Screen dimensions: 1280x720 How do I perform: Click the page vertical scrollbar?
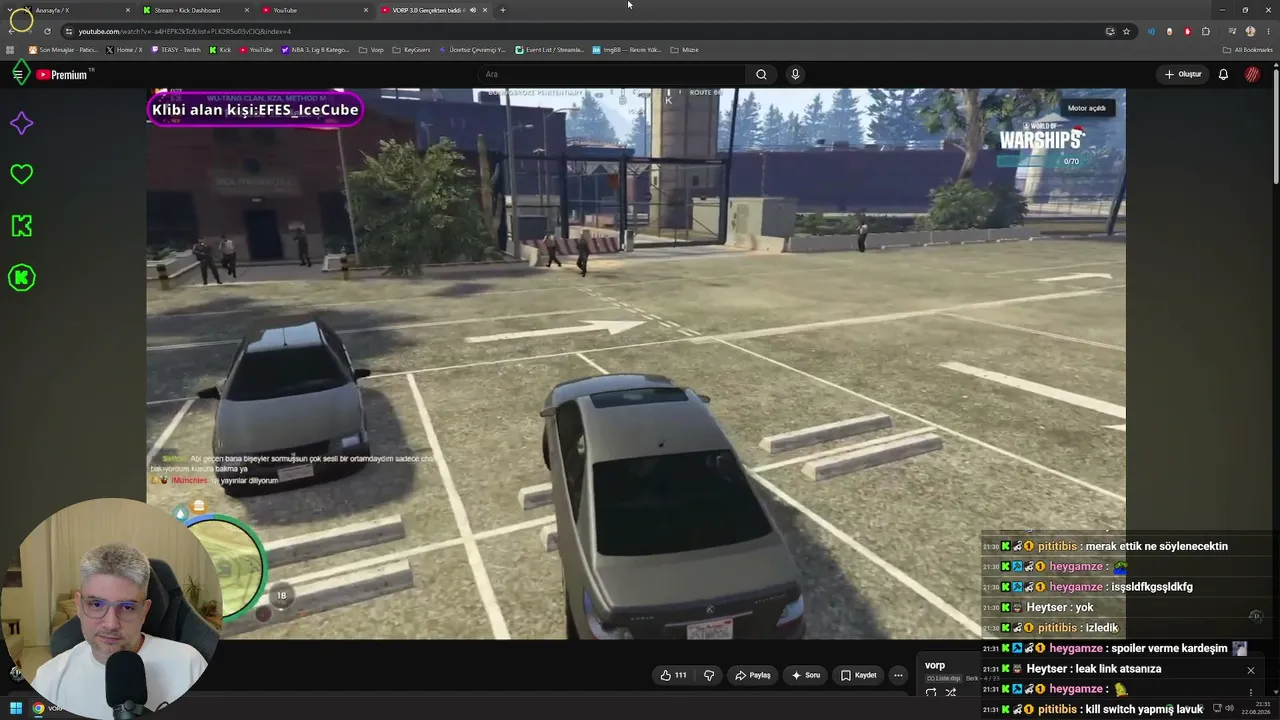[x=1276, y=122]
